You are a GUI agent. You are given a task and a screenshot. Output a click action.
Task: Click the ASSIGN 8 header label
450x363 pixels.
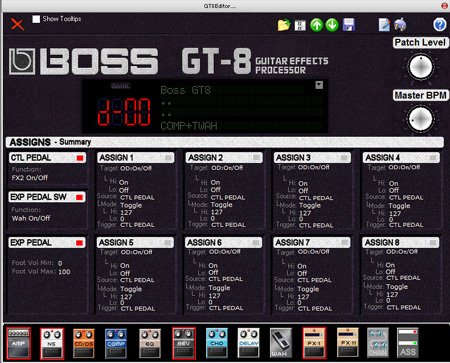(x=382, y=243)
